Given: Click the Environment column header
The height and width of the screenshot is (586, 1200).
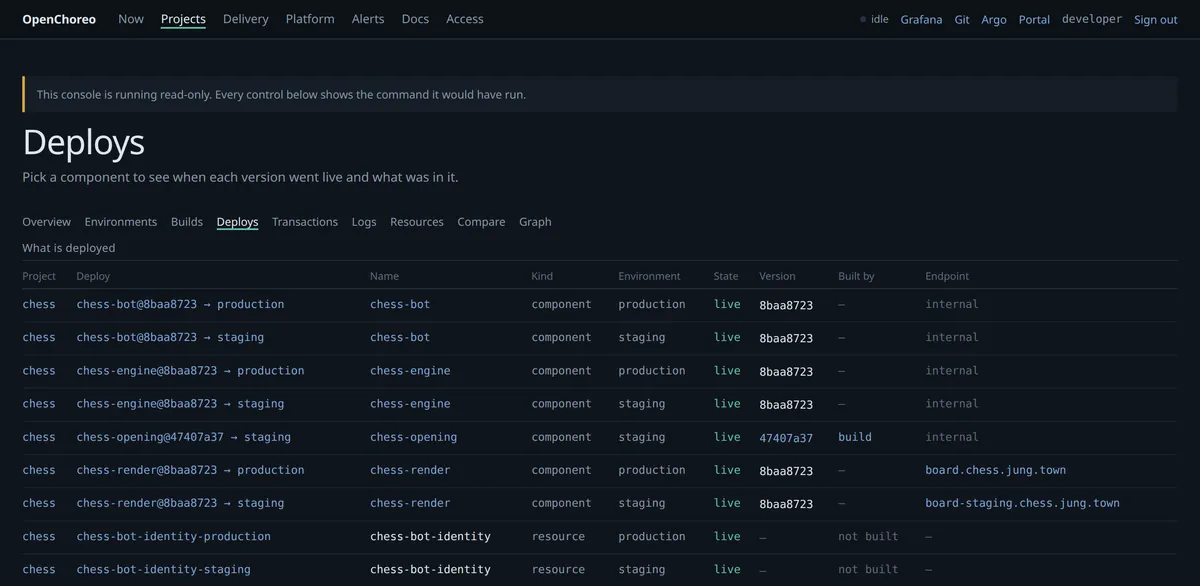Looking at the screenshot, I should coord(649,276).
